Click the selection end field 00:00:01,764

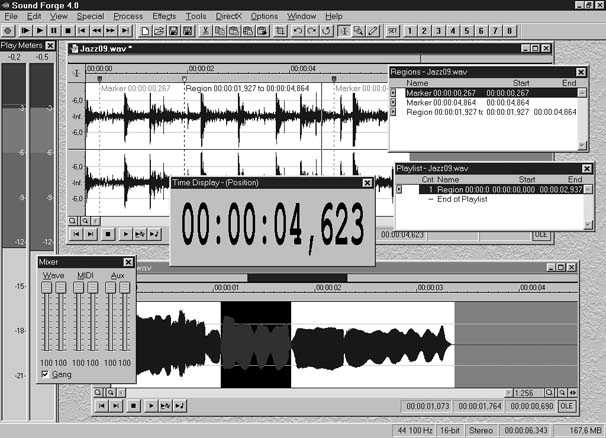(x=480, y=406)
